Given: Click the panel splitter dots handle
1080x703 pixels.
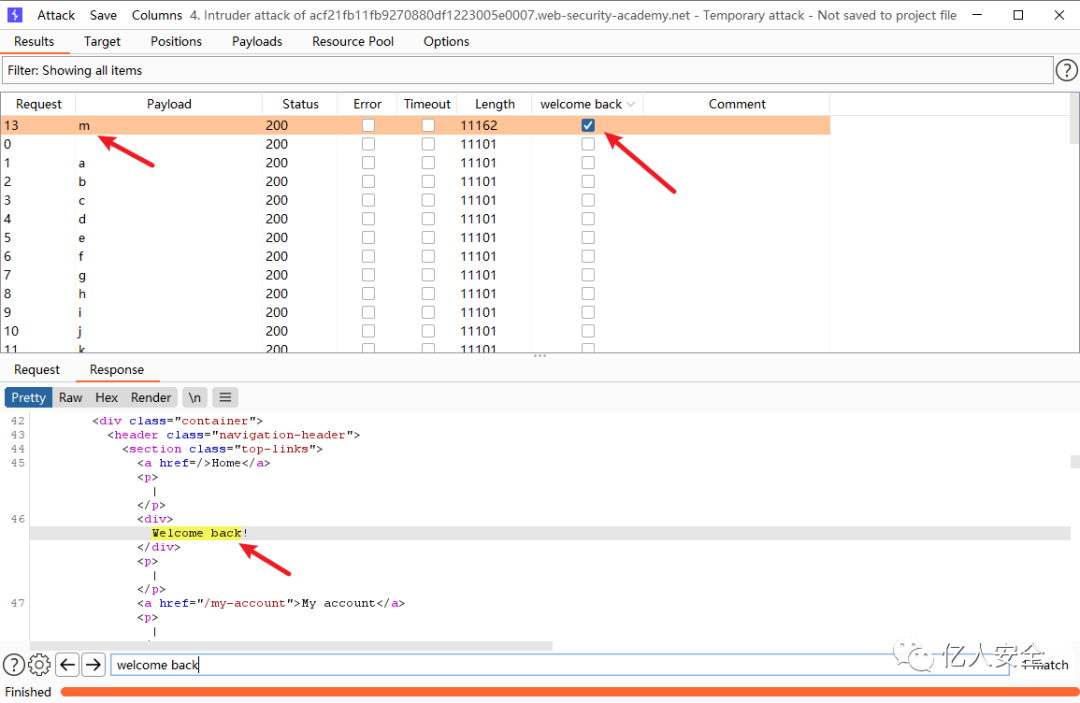Looking at the screenshot, I should [x=540, y=356].
